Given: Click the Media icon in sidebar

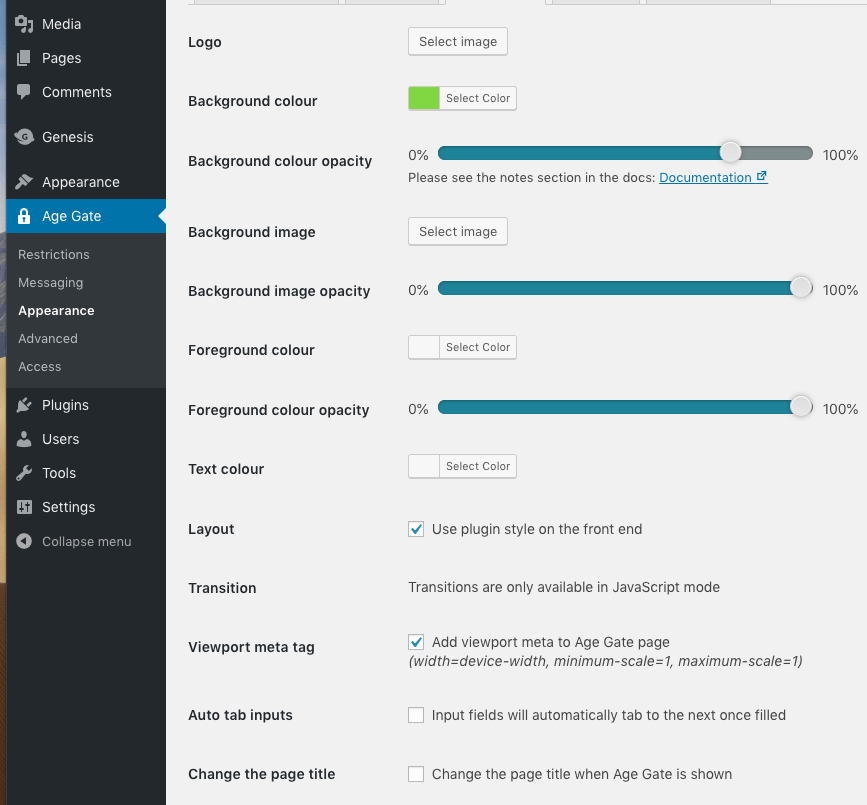Looking at the screenshot, I should [x=25, y=24].
